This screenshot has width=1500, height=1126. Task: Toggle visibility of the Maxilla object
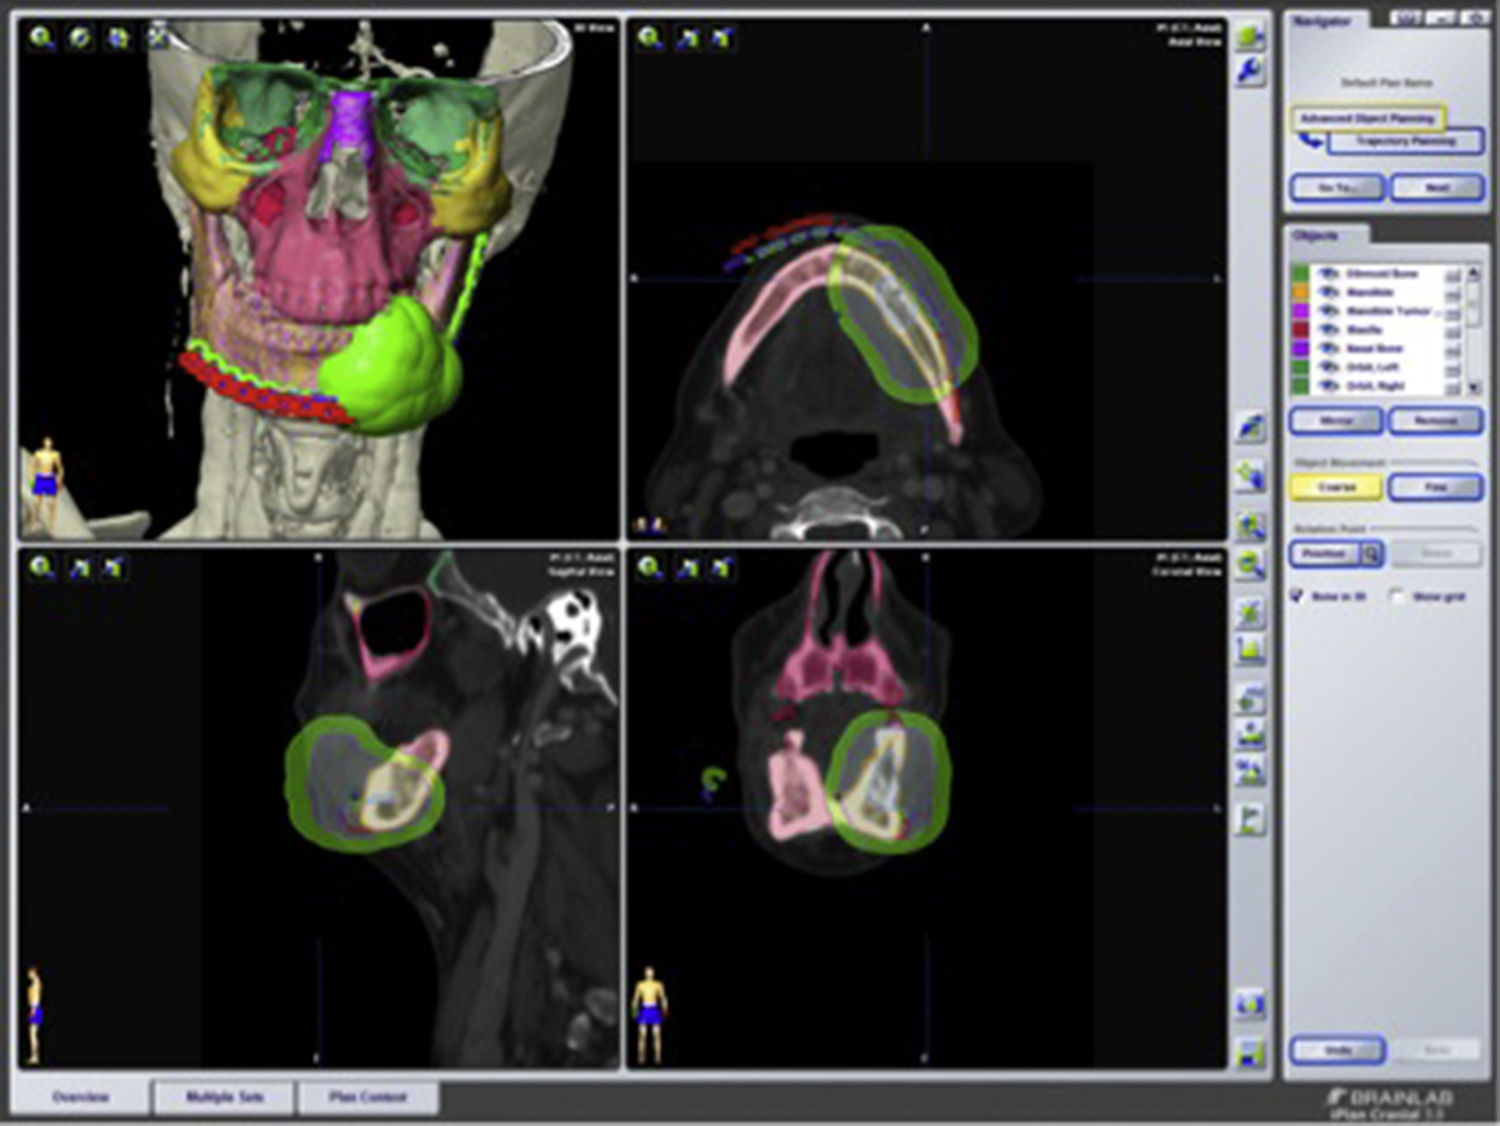[1328, 329]
